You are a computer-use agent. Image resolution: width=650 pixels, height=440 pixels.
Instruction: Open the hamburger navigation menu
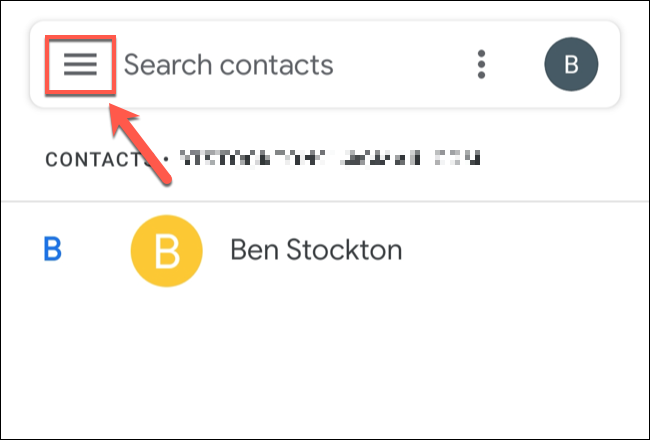tap(80, 65)
